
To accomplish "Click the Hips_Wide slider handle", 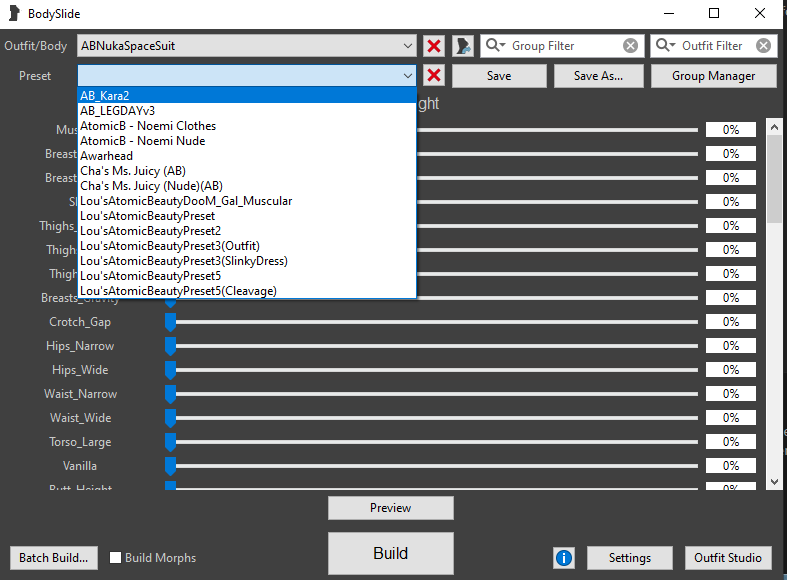I will pyautogui.click(x=171, y=370).
